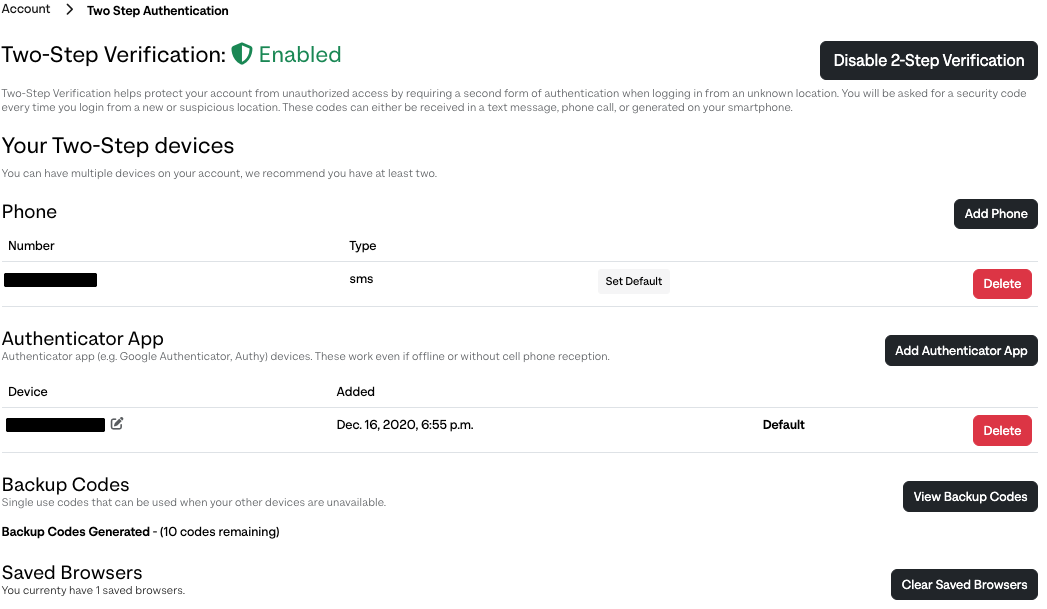
Task: Click the Dec. 16, 2020 added date
Action: click(405, 425)
